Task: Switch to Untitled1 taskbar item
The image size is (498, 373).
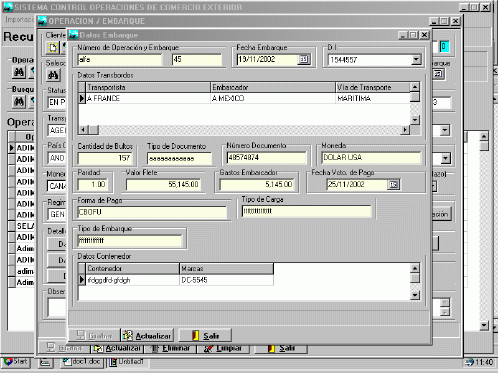Action: tap(127, 362)
